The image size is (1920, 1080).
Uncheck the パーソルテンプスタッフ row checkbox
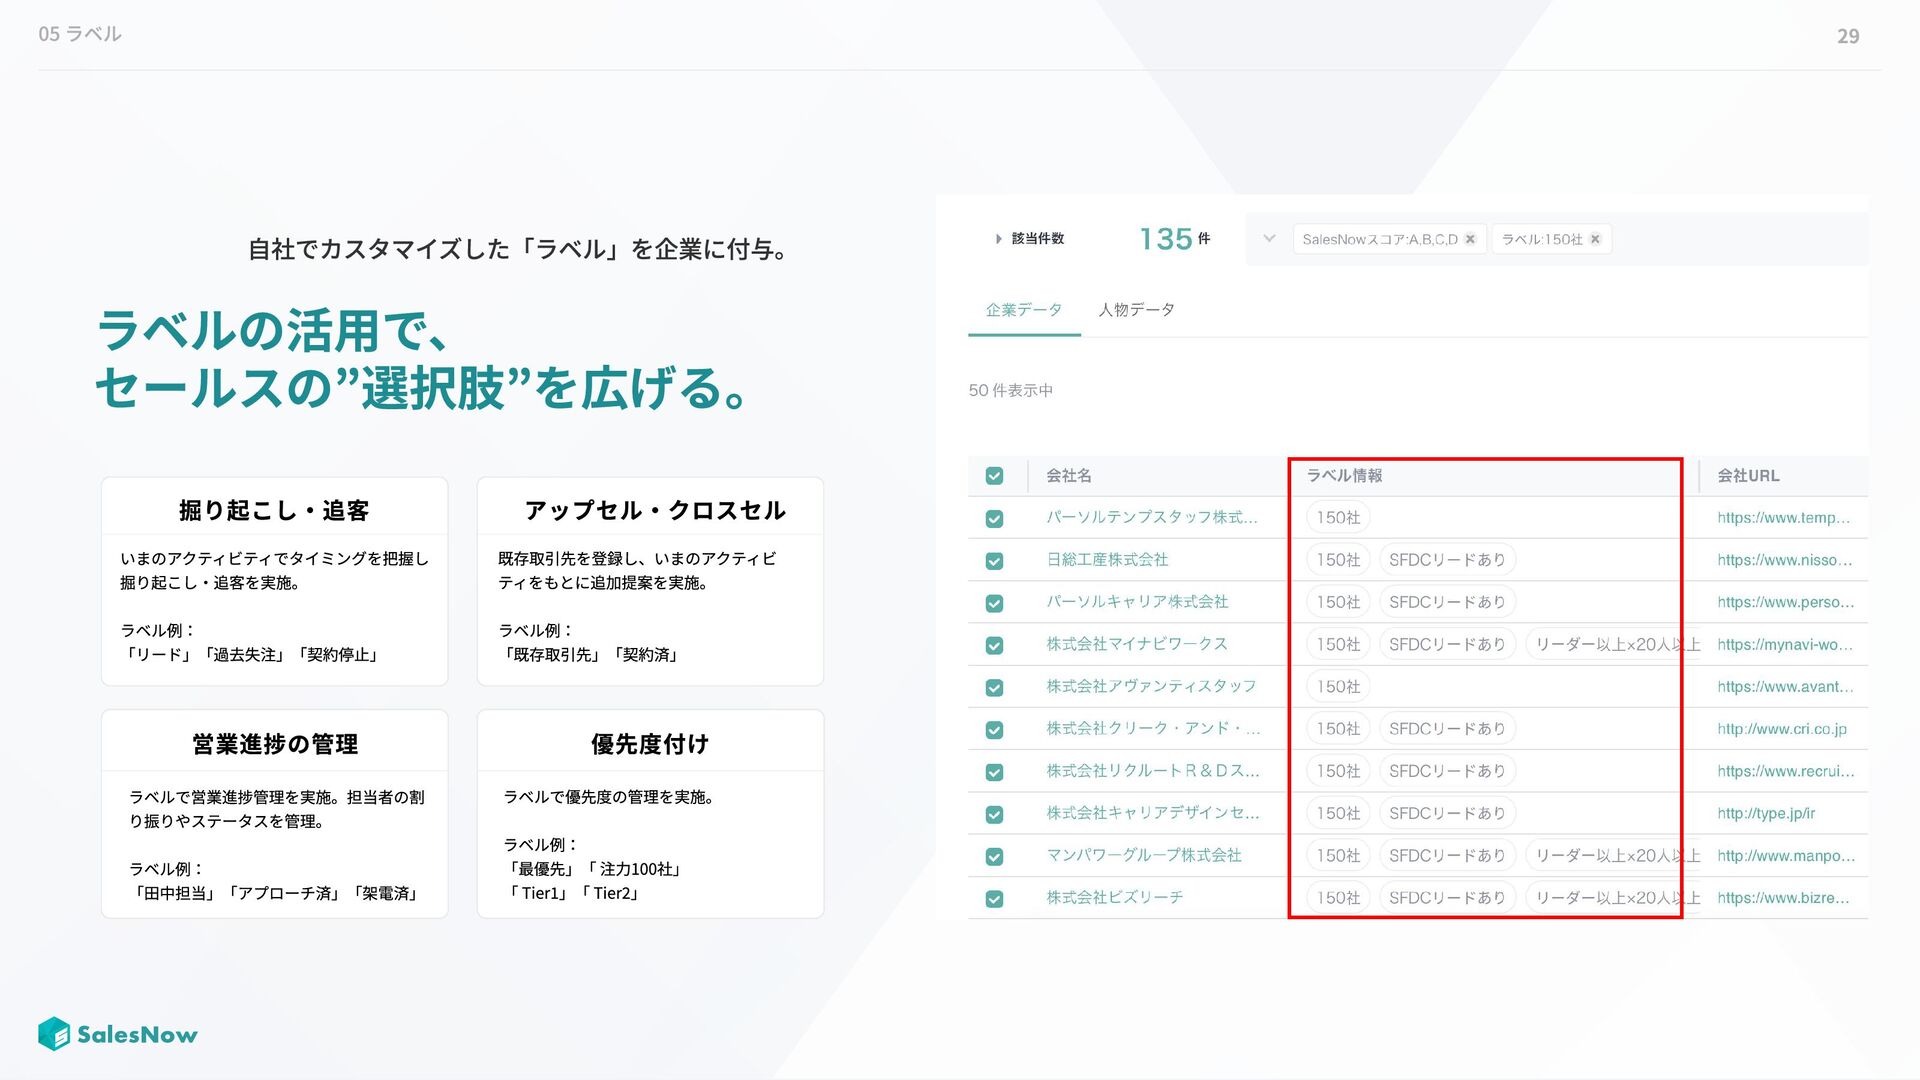pos(994,519)
